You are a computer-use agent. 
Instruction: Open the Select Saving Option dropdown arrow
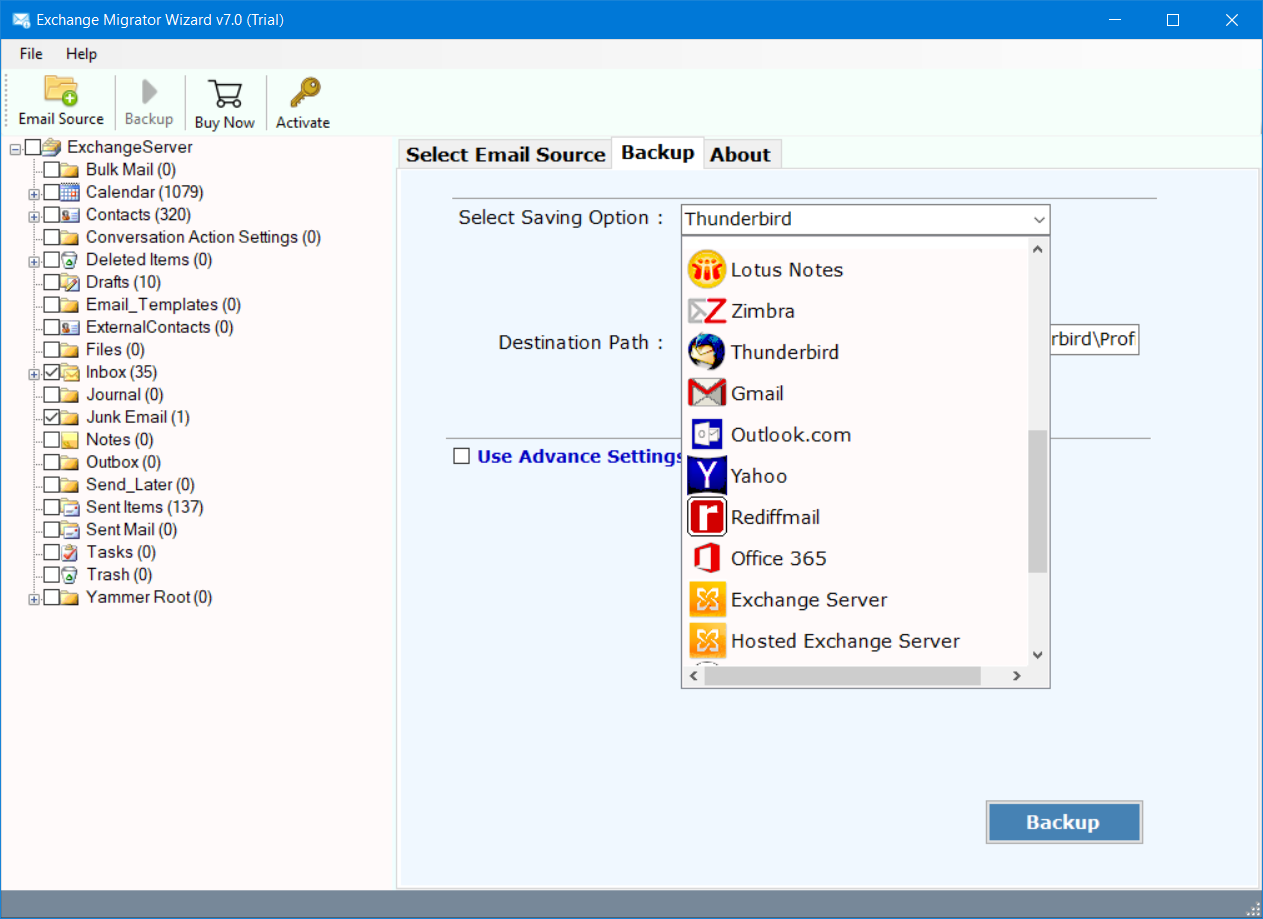click(x=1038, y=219)
